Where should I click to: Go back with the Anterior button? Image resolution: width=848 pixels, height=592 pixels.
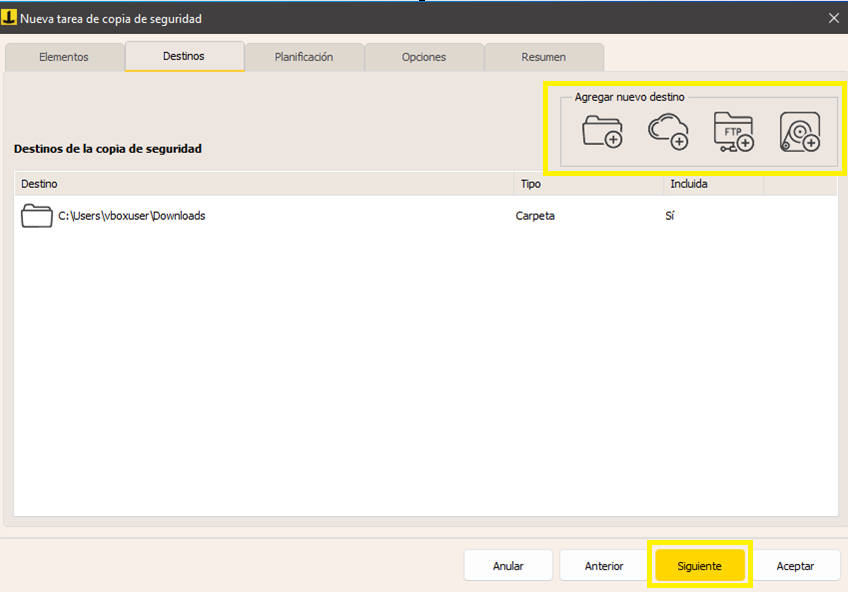pos(604,566)
